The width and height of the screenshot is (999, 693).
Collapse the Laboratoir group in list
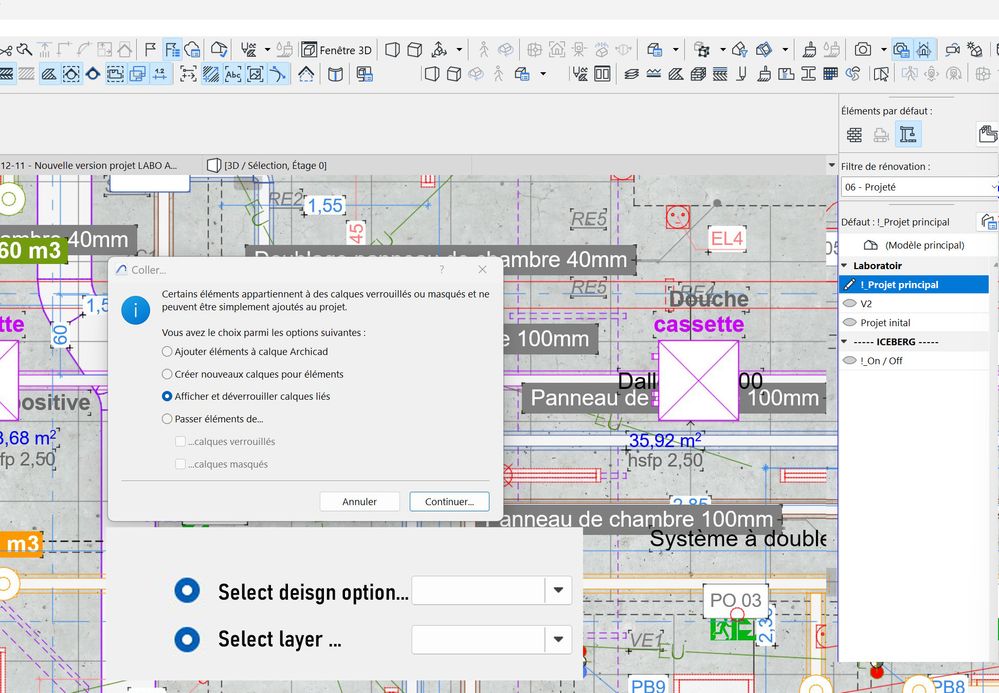tap(846, 266)
